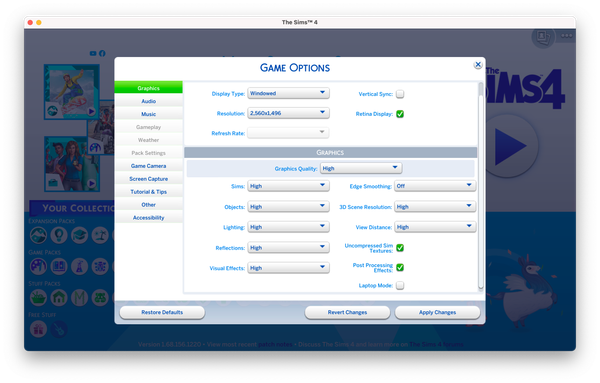Expand the Graphics Quality dropdown
Screen dimensions: 600x383
point(361,168)
